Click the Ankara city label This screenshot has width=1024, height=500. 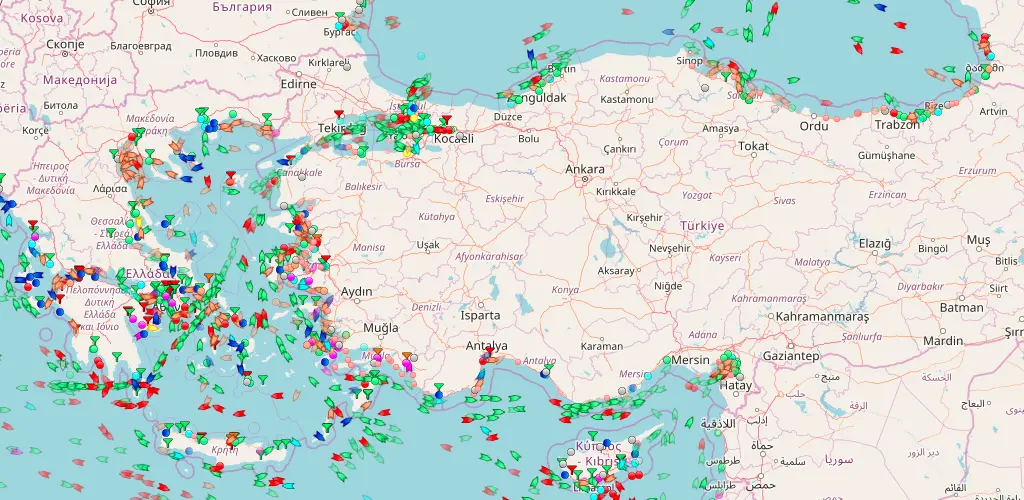(x=584, y=169)
